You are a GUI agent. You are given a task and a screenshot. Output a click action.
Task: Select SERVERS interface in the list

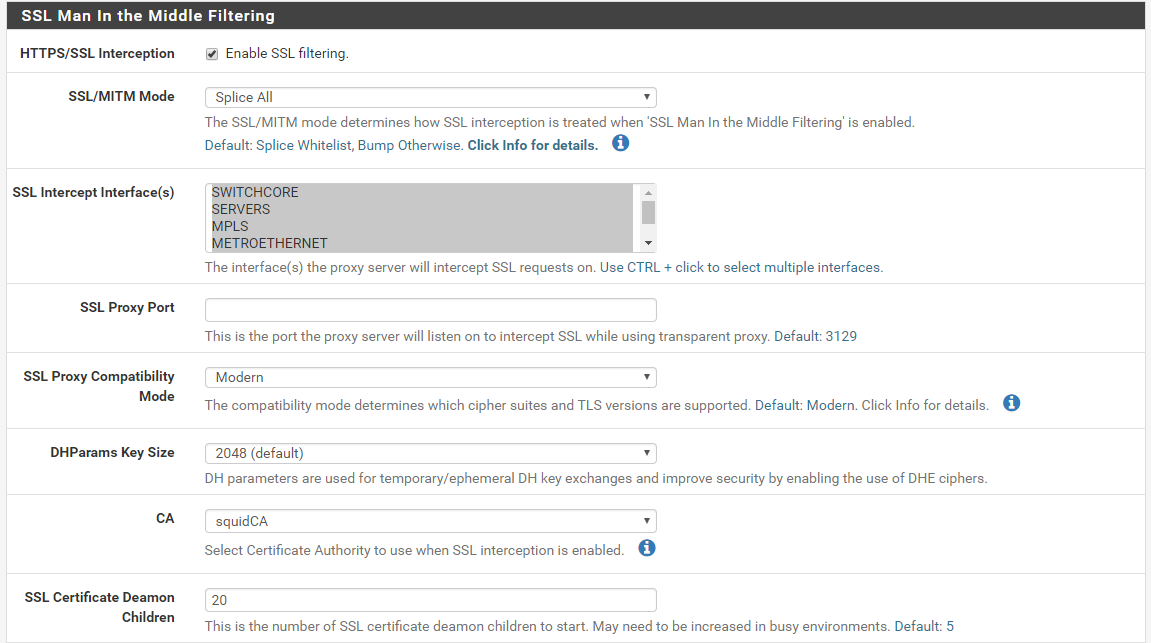click(x=241, y=209)
